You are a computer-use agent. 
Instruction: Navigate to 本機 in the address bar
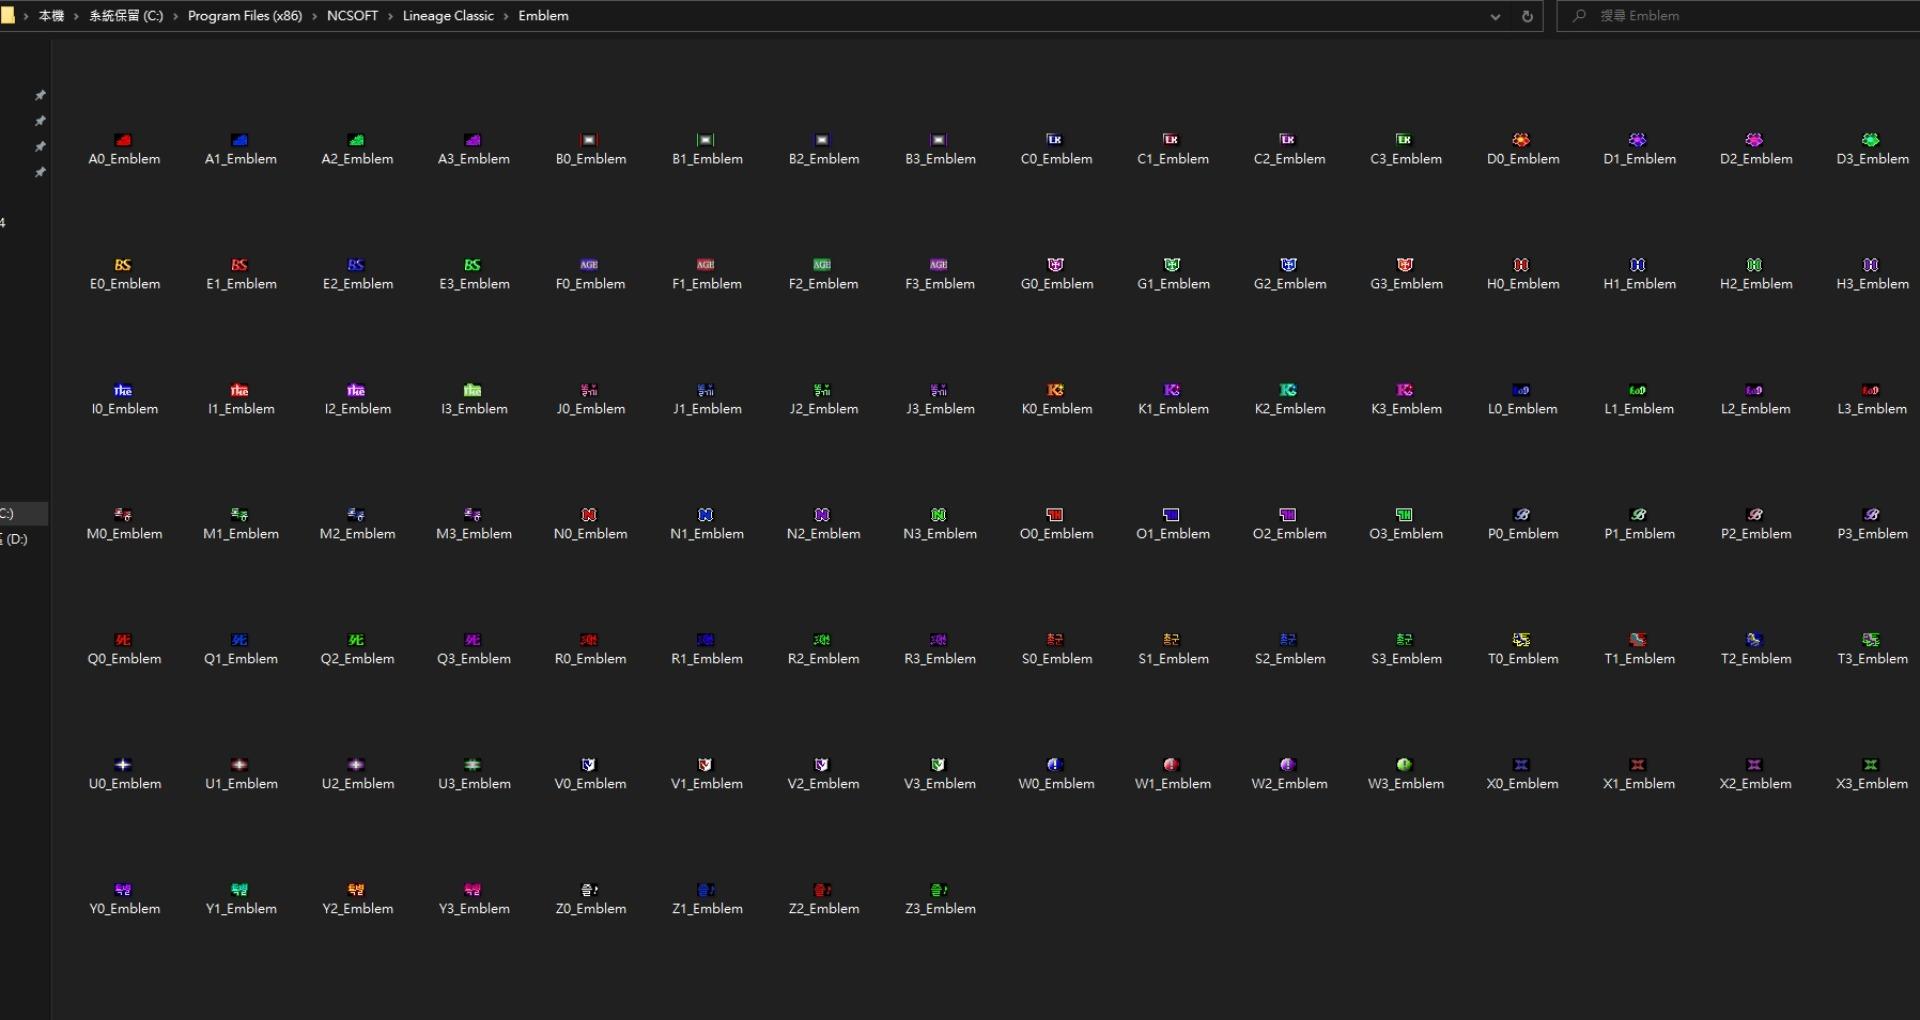coord(51,16)
